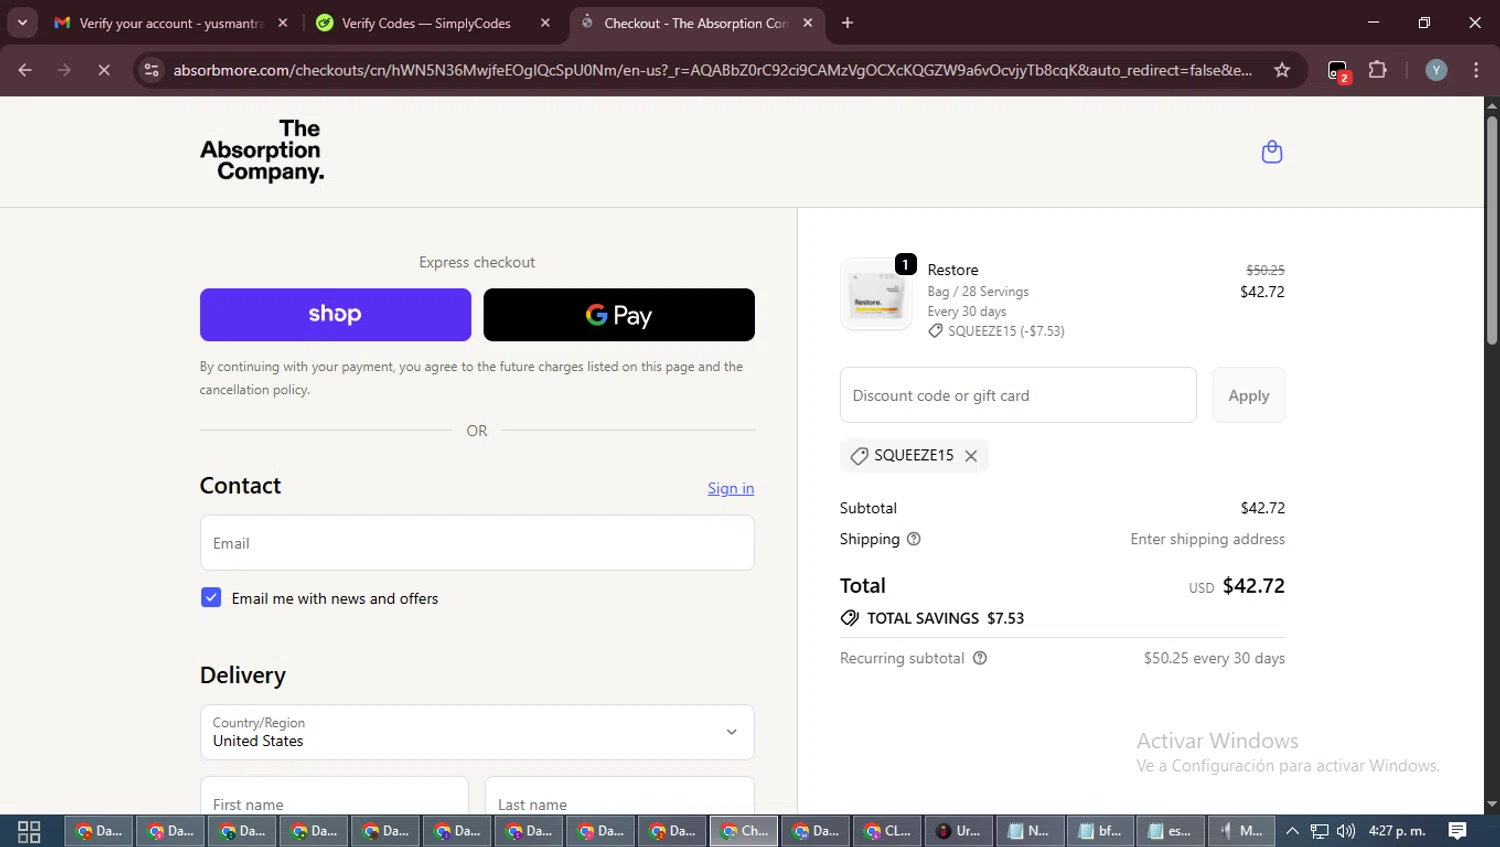Click the Sign in link
The height and width of the screenshot is (847, 1500).
(731, 488)
